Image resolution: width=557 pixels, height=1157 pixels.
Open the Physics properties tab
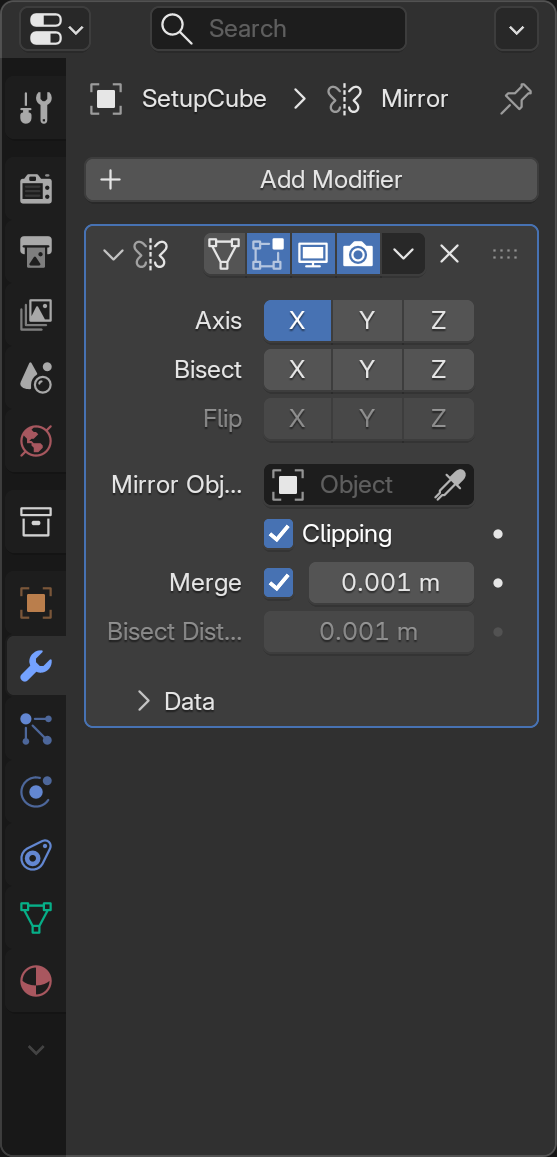35,792
